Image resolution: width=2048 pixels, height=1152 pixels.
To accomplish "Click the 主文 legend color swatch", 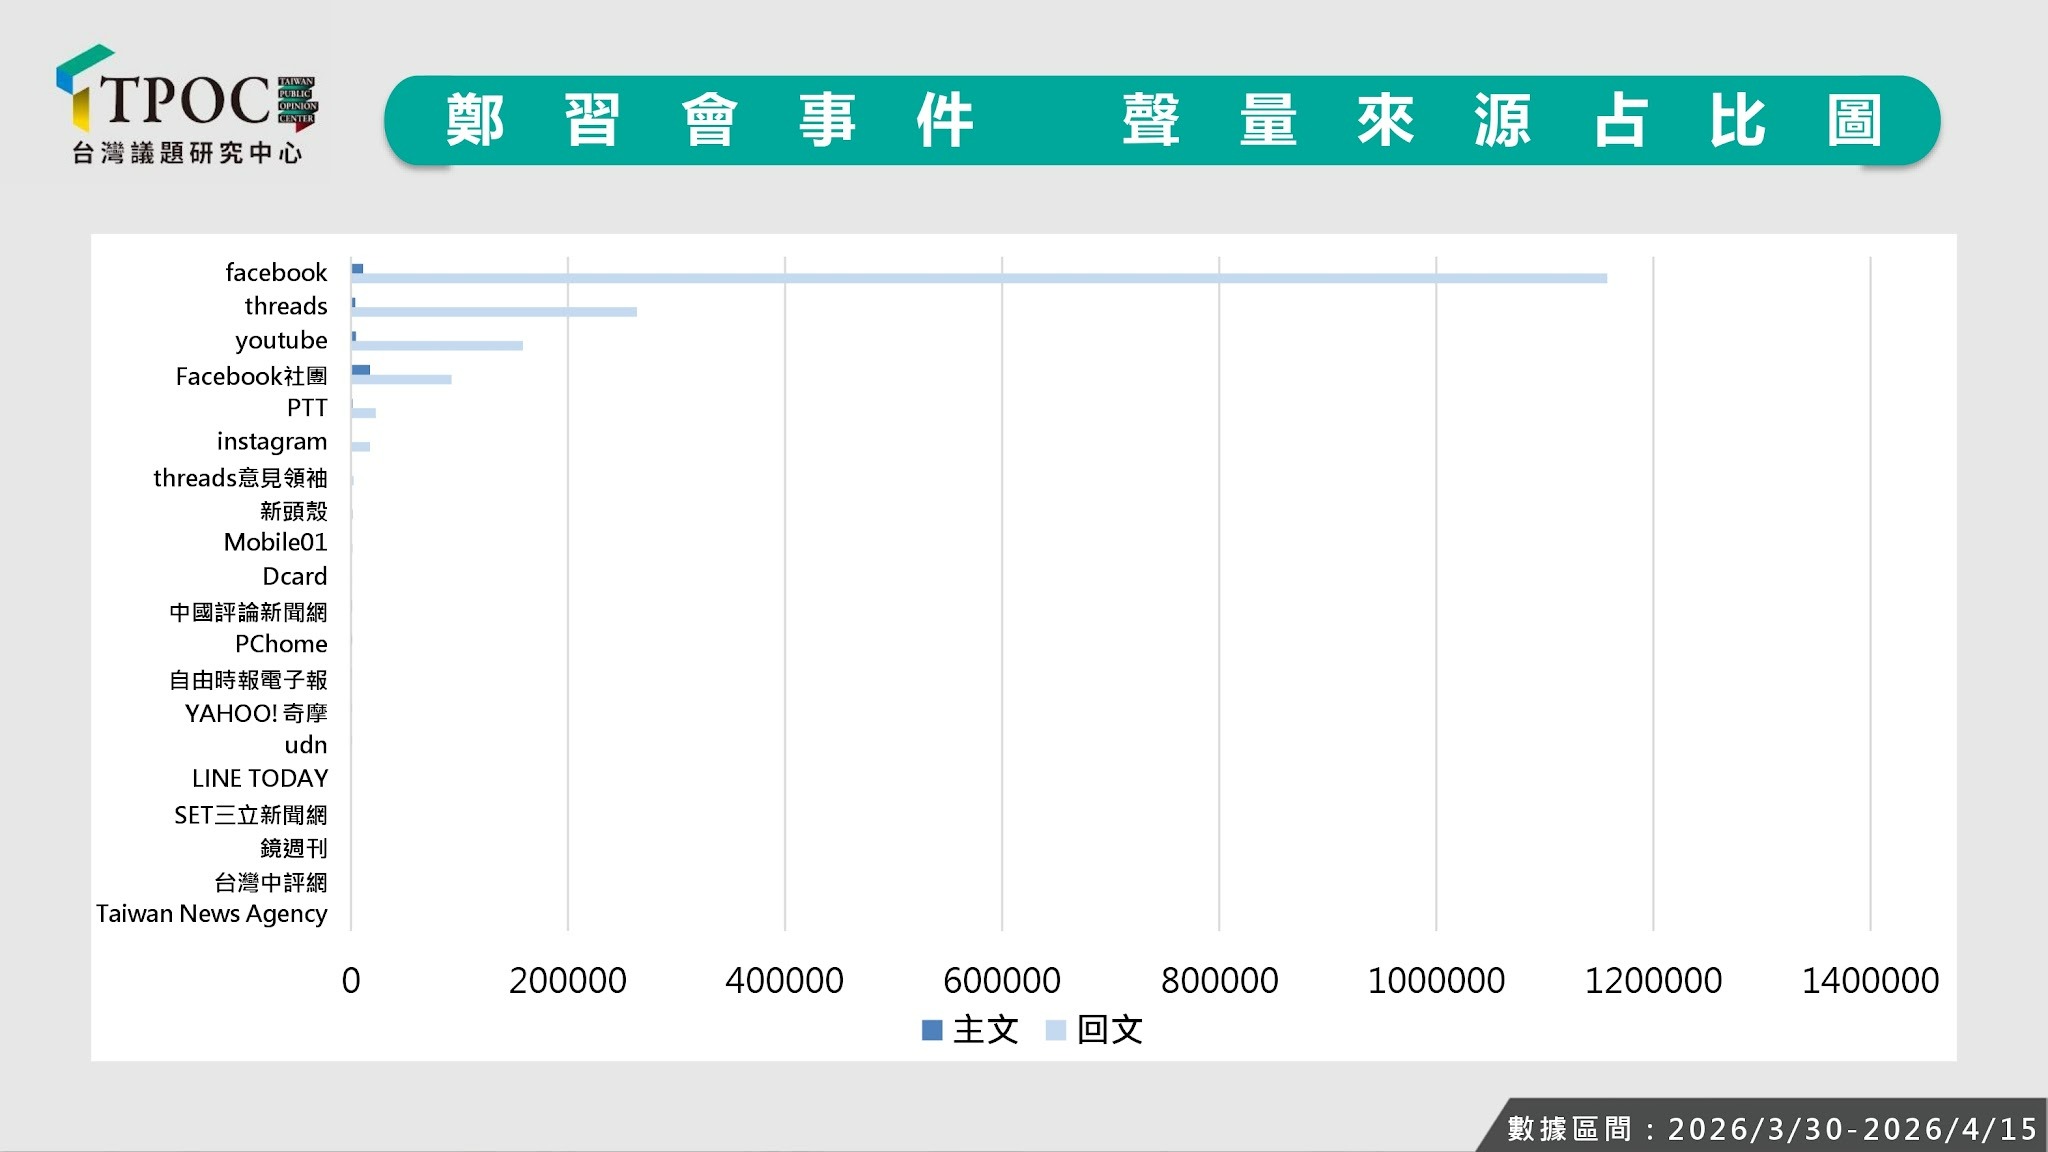I will pyautogui.click(x=931, y=1030).
